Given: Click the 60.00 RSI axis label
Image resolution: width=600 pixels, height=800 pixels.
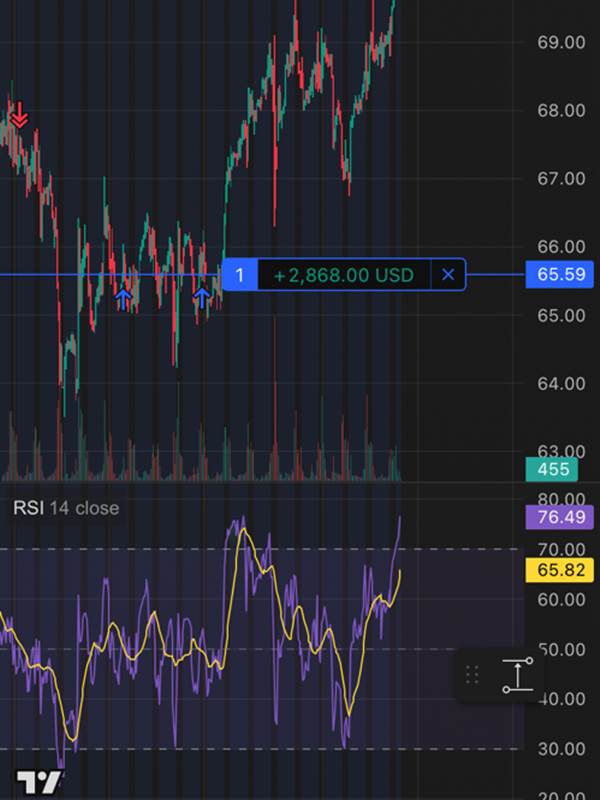Looking at the screenshot, I should 561,599.
